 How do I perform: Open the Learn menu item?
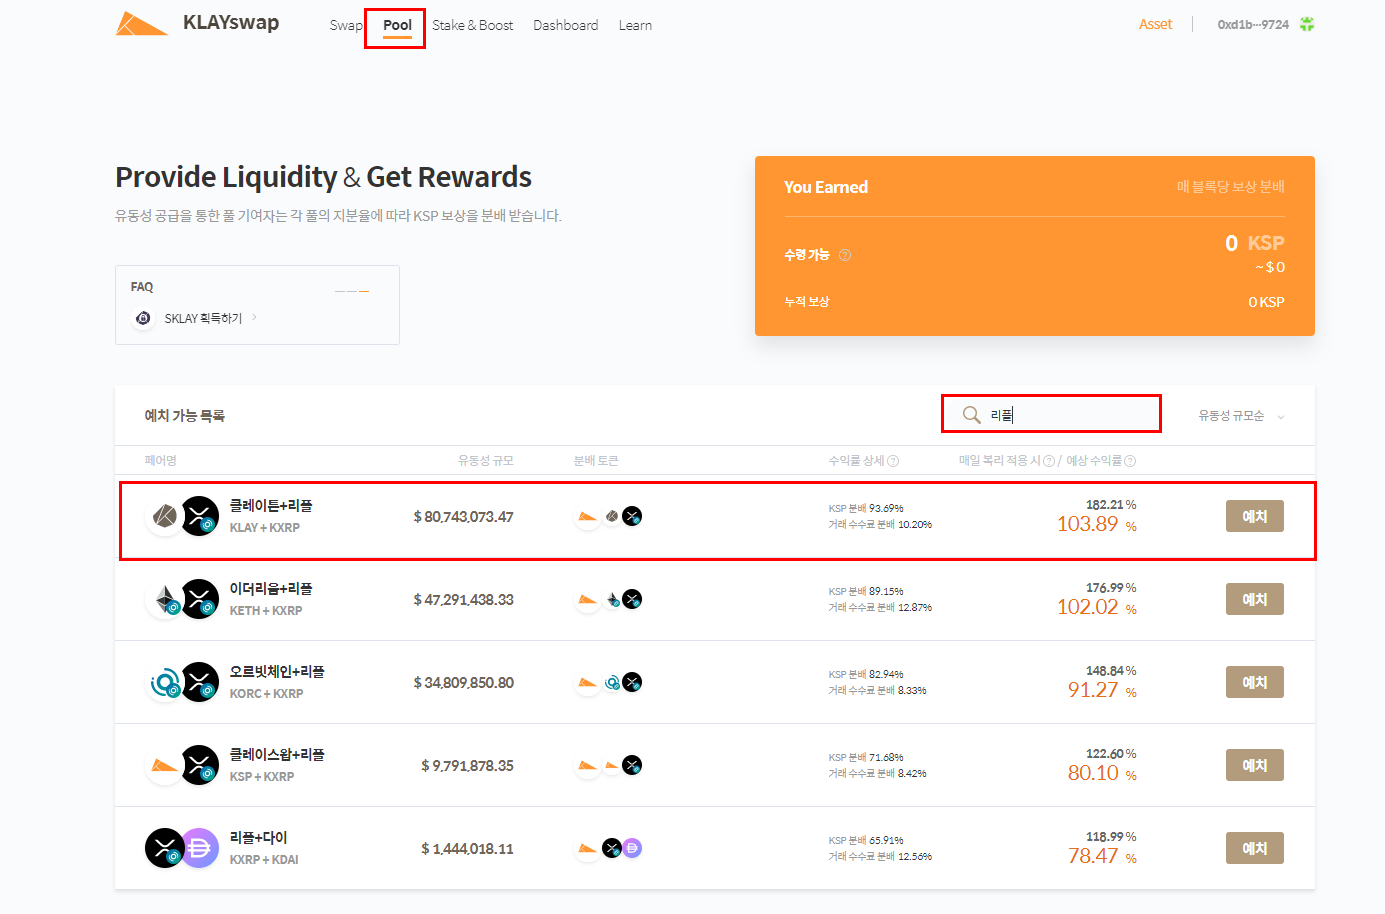point(635,25)
